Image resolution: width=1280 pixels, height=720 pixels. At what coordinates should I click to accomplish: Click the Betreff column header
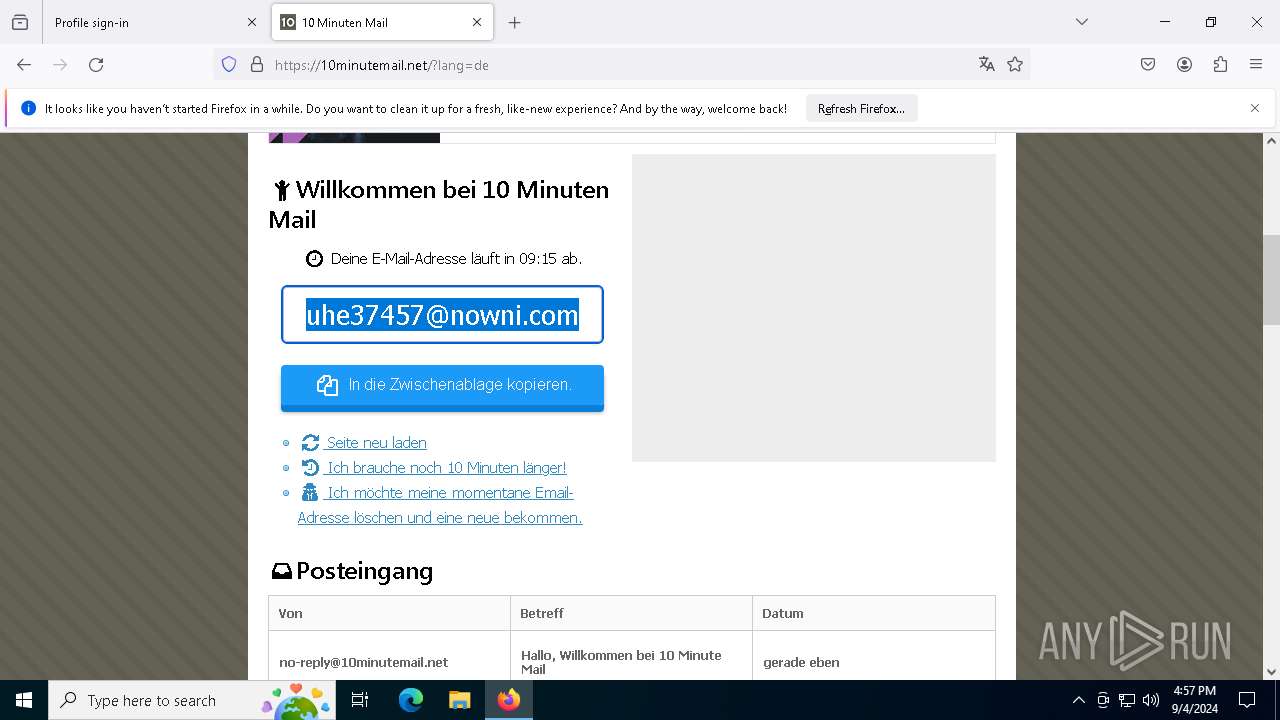[631, 613]
